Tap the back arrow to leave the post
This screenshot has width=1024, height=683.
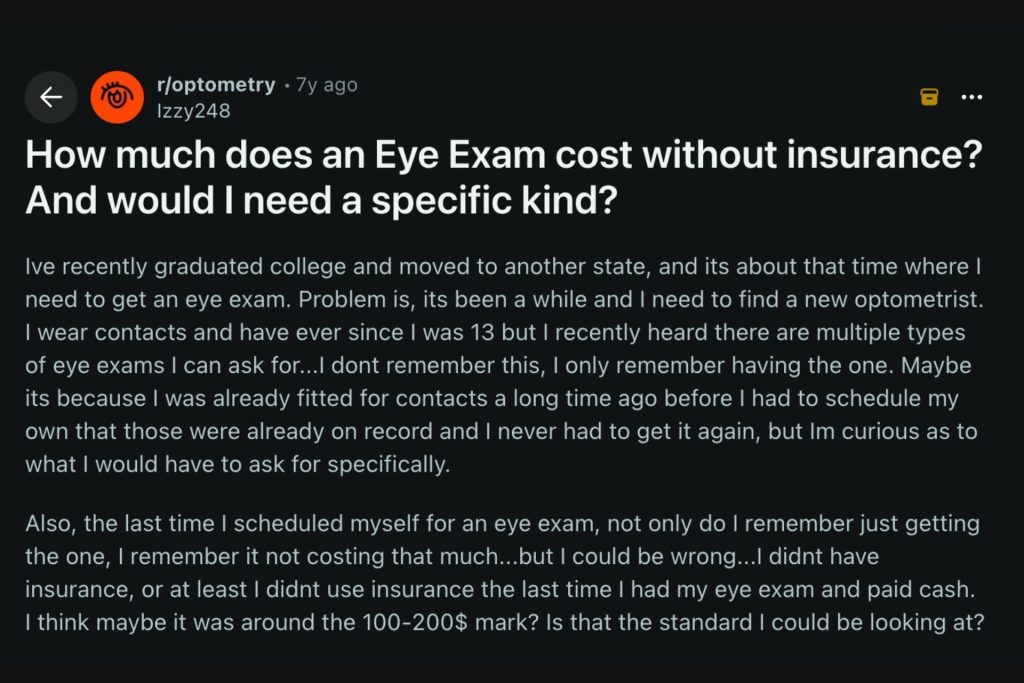click(x=51, y=97)
